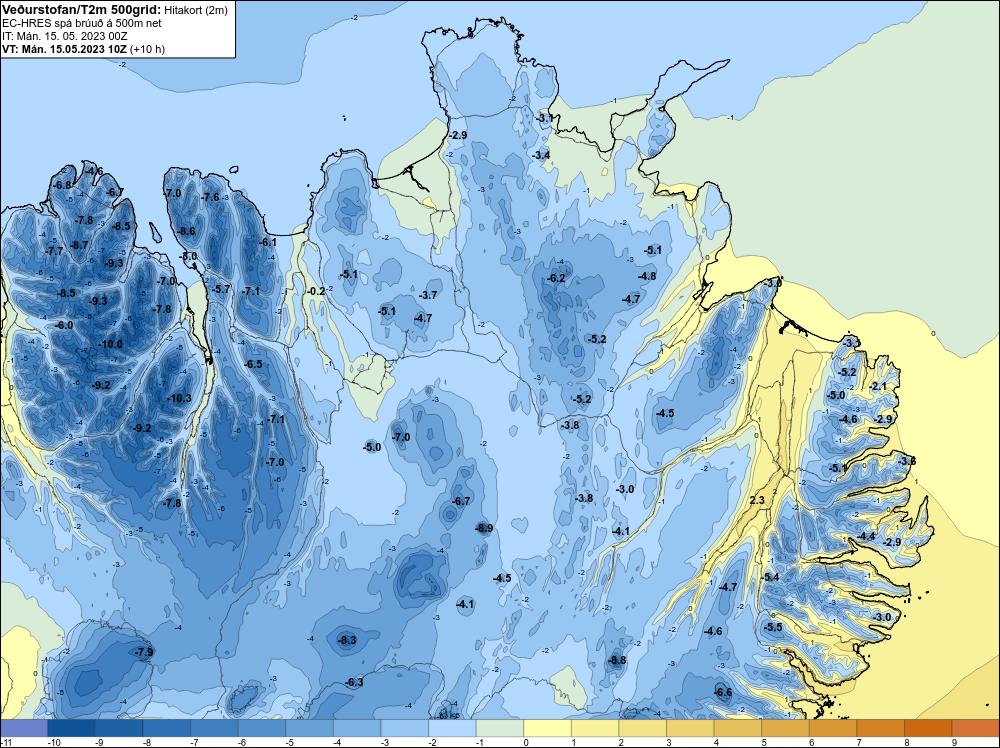Click the -7.6 temperature label
Viewport: 1000px width, 748px height.
tap(210, 198)
